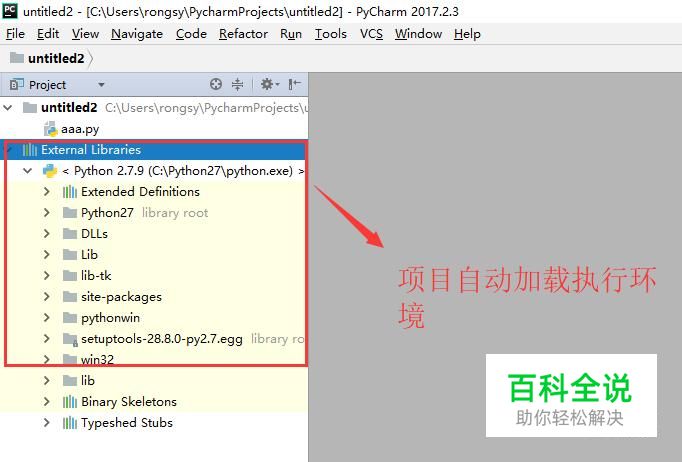Open the Project panel gear settings
Screen dimensions: 682x462
pos(269,84)
